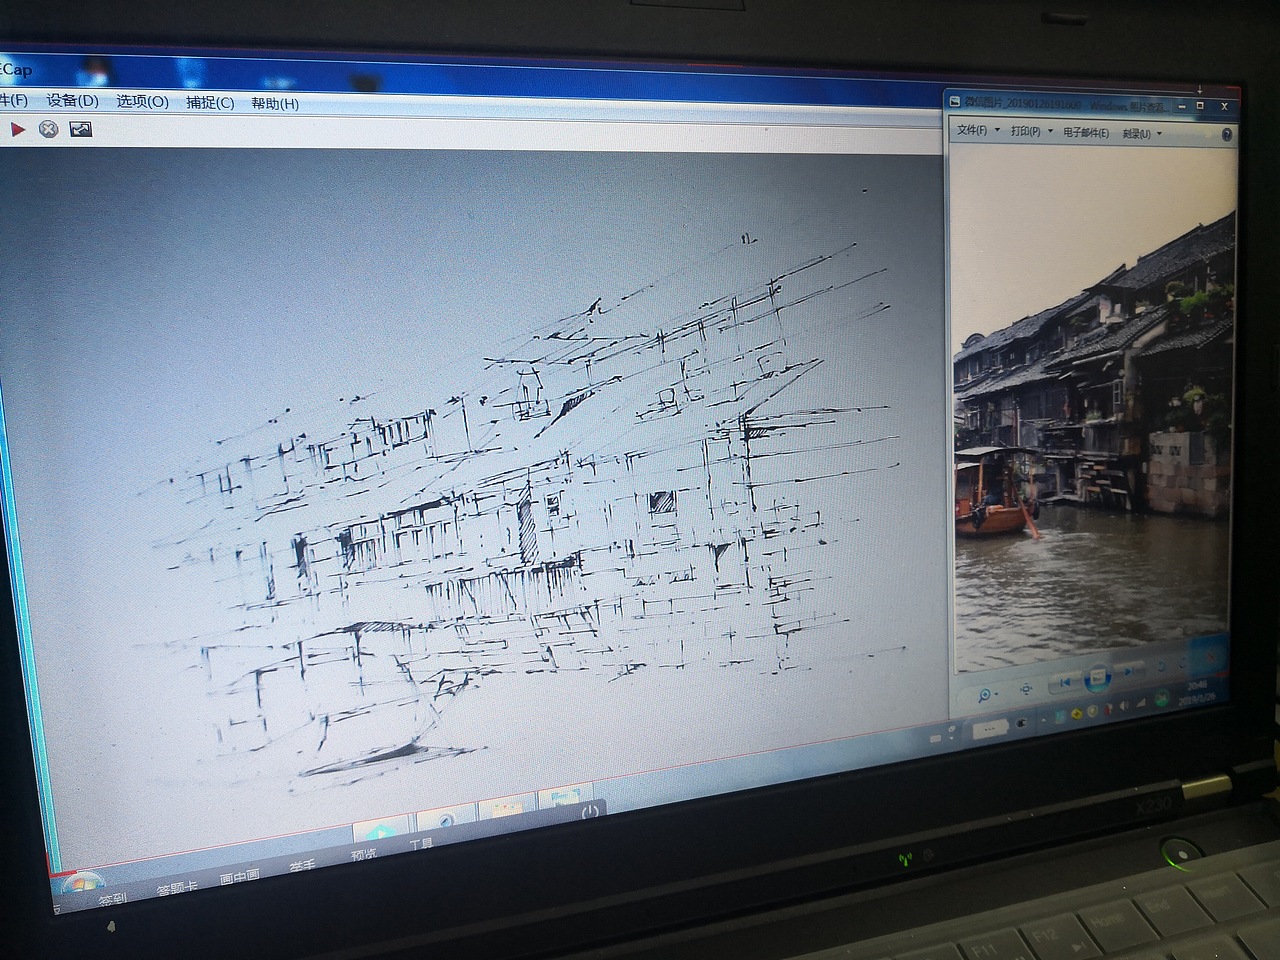This screenshot has width=1280, height=960.
Task: Click the magnifier zoom button in Photo Viewer
Action: (x=985, y=694)
